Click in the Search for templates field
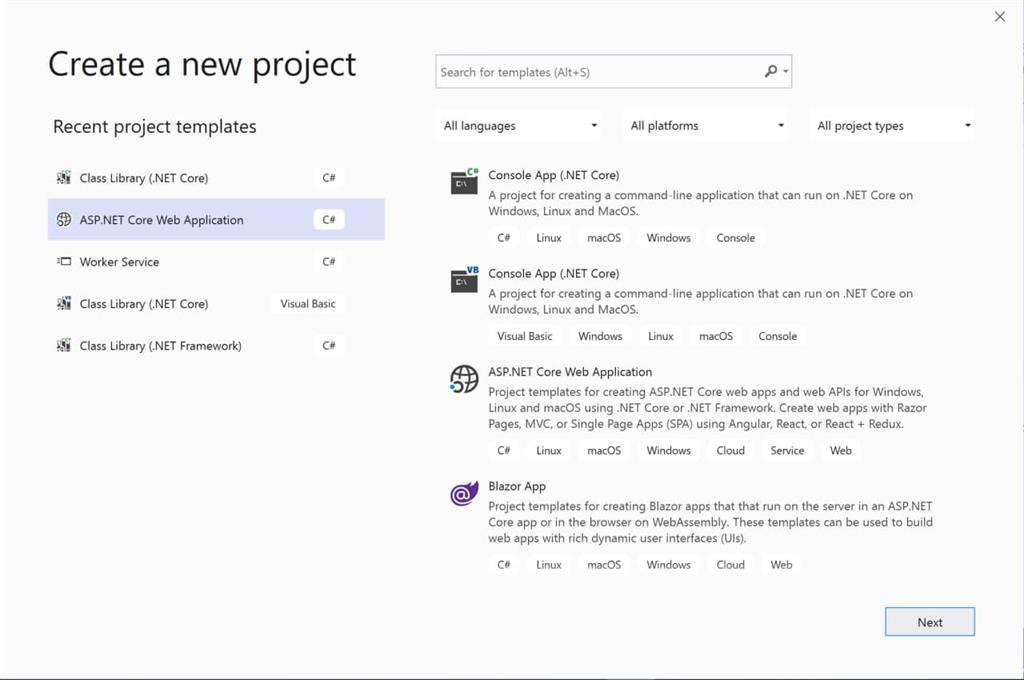The image size is (1024, 680). [598, 72]
